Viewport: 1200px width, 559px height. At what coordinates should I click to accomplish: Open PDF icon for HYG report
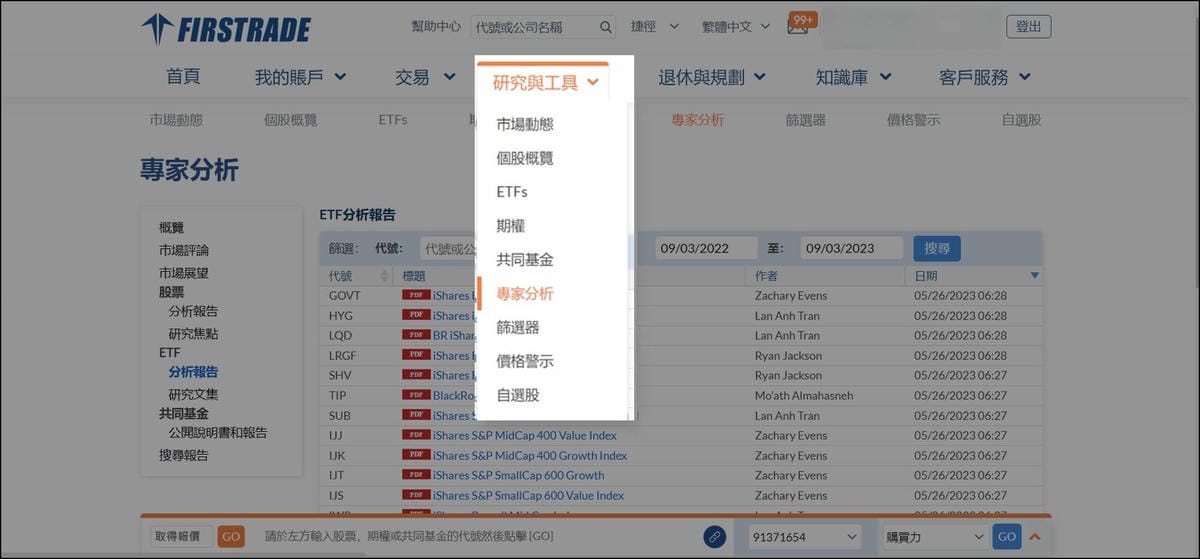(x=415, y=316)
